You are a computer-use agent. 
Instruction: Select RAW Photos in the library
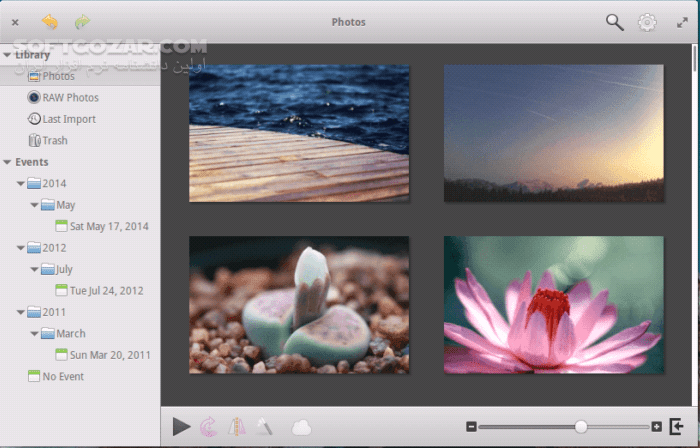coord(70,98)
